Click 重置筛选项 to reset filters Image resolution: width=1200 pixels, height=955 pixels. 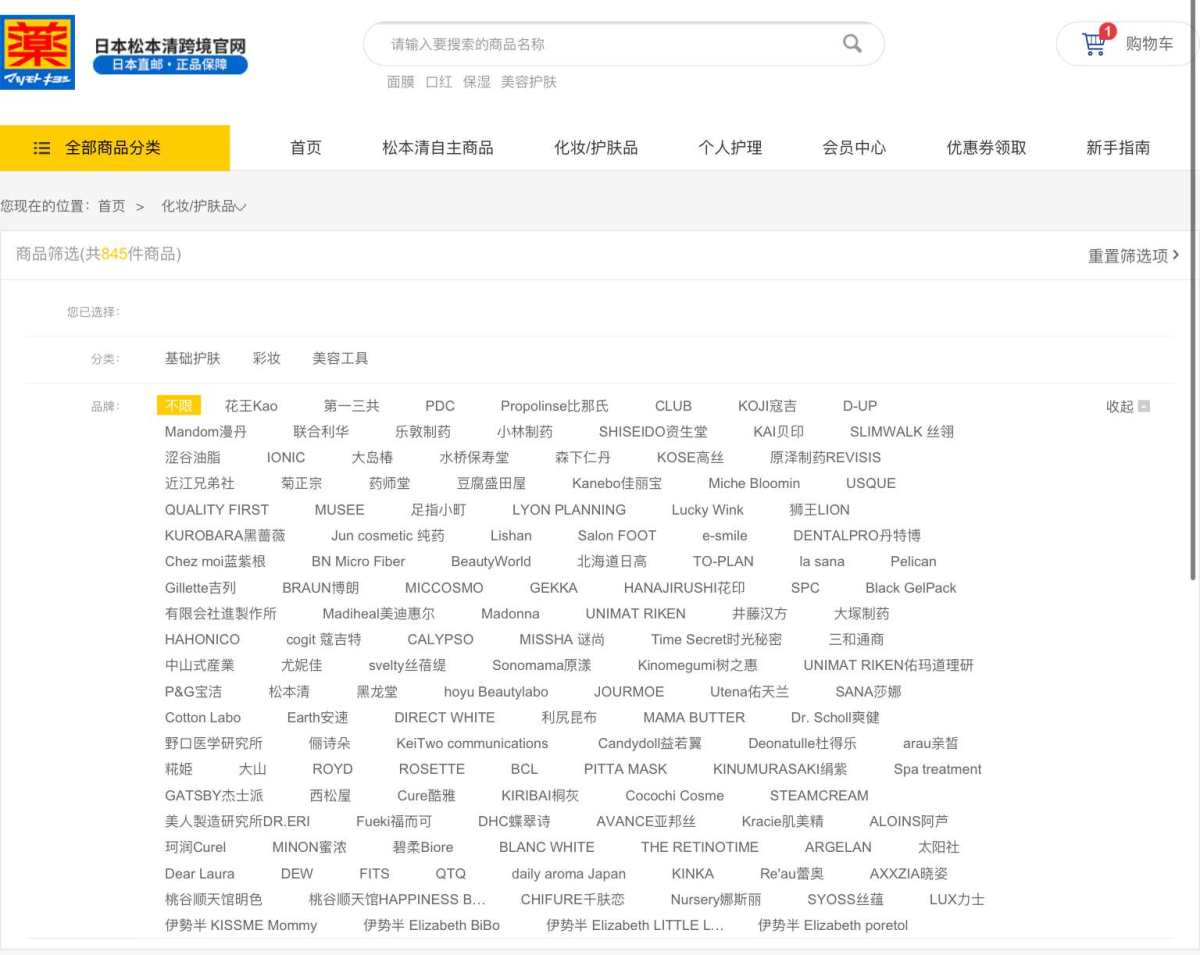(1132, 255)
